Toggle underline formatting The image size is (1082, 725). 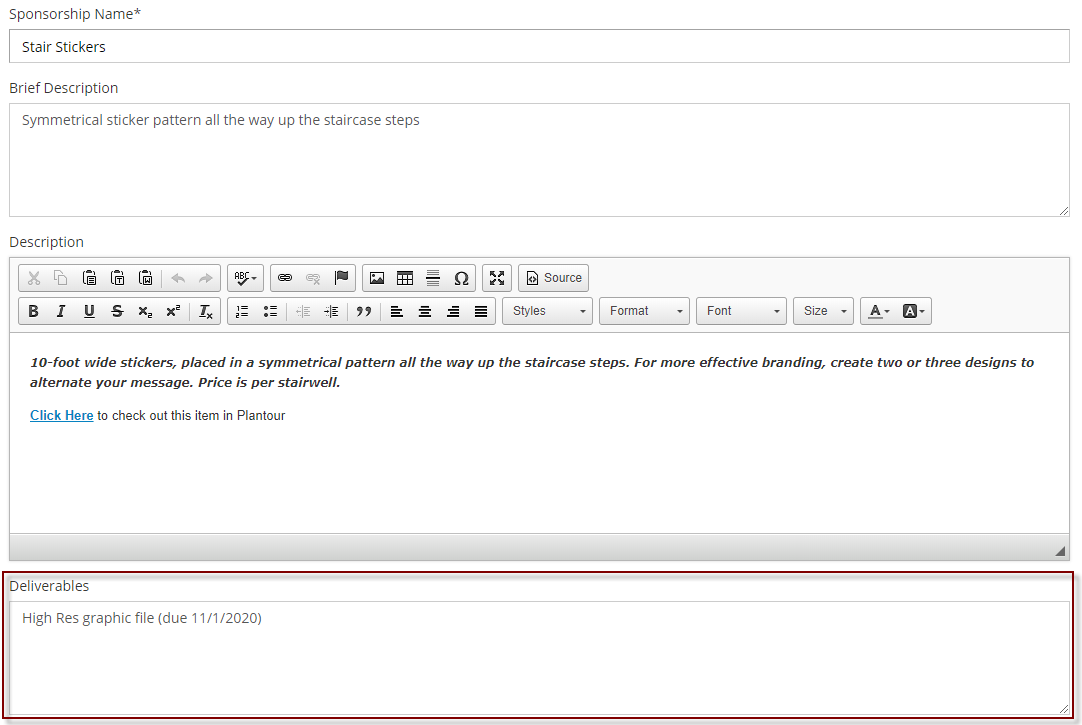pos(89,311)
